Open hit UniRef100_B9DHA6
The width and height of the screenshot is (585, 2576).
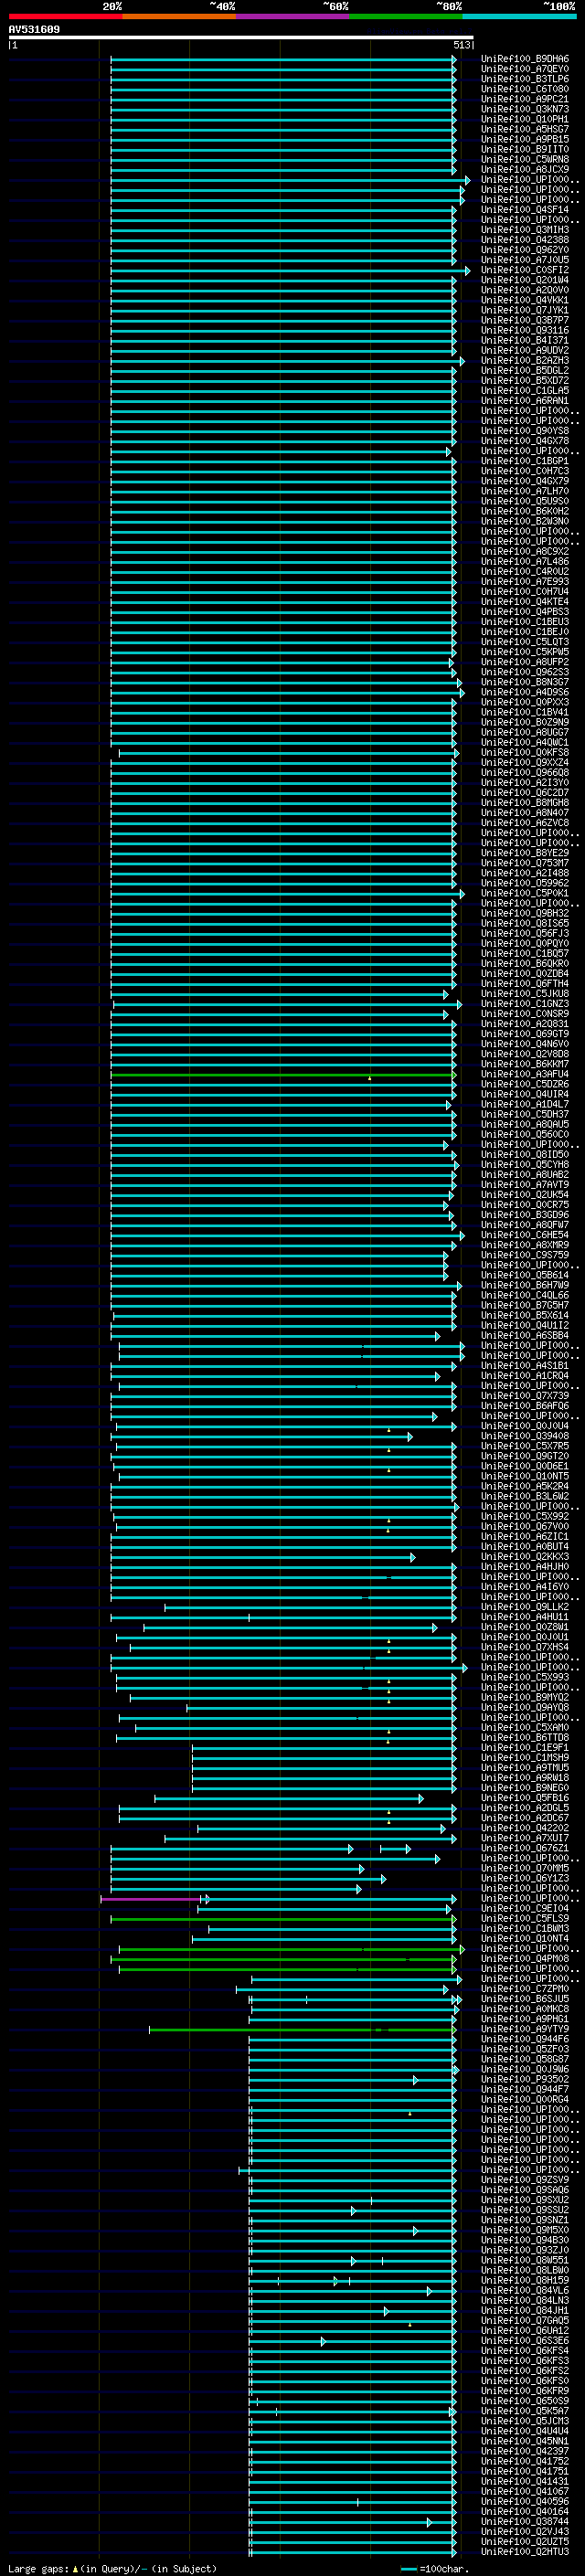click(524, 59)
